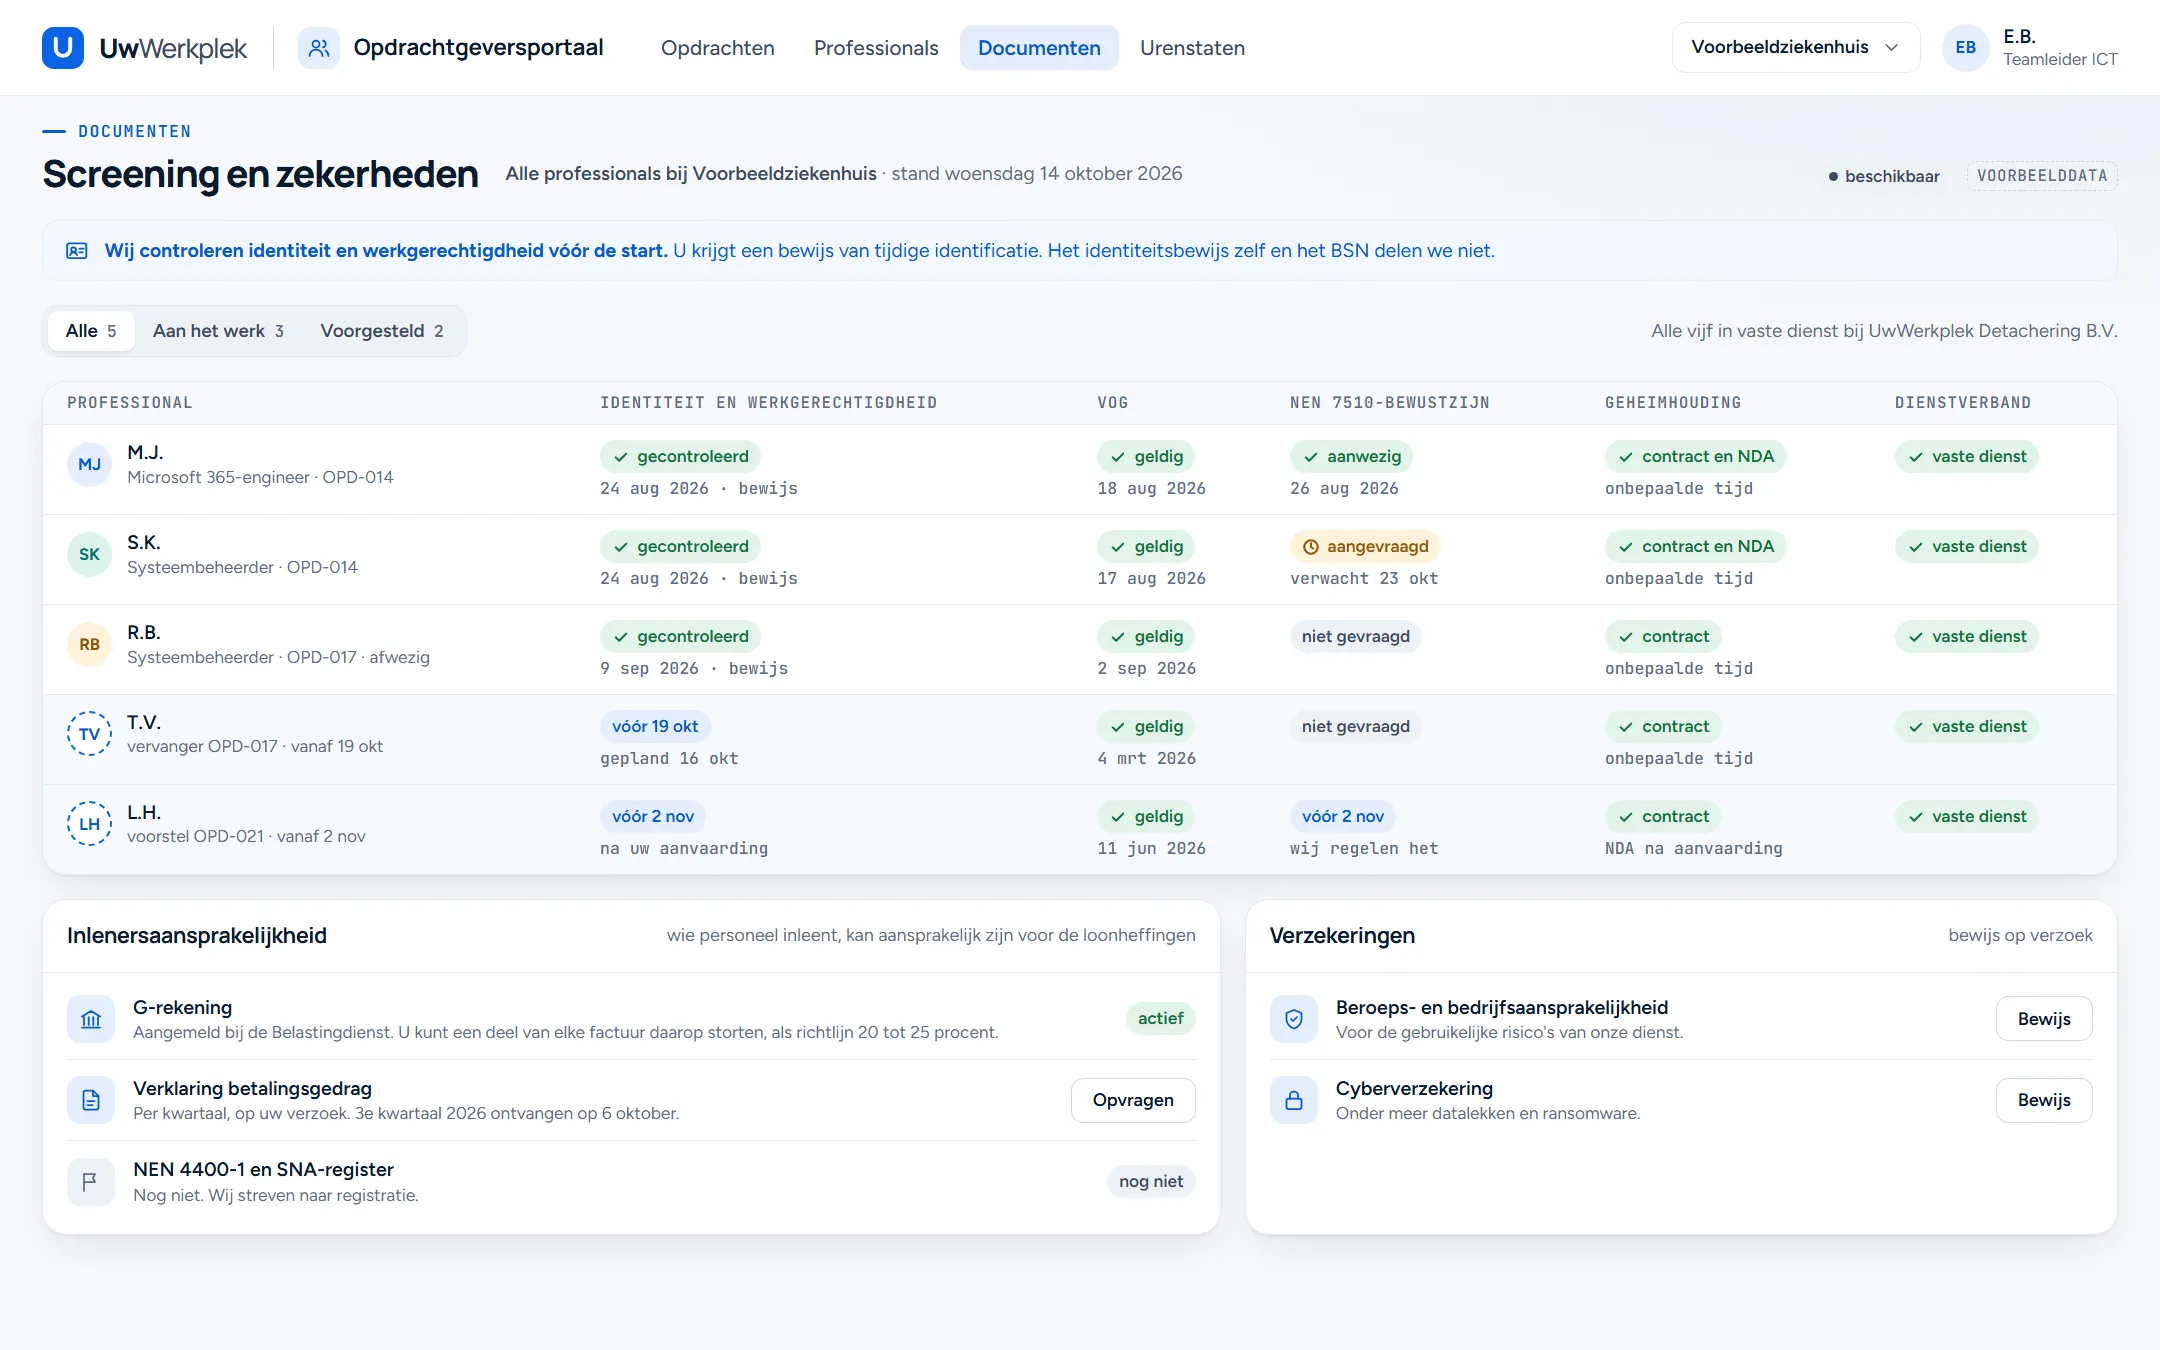The height and width of the screenshot is (1350, 2160).
Task: Click the 'verwacht 23 okt' text
Action: pos(1364,579)
